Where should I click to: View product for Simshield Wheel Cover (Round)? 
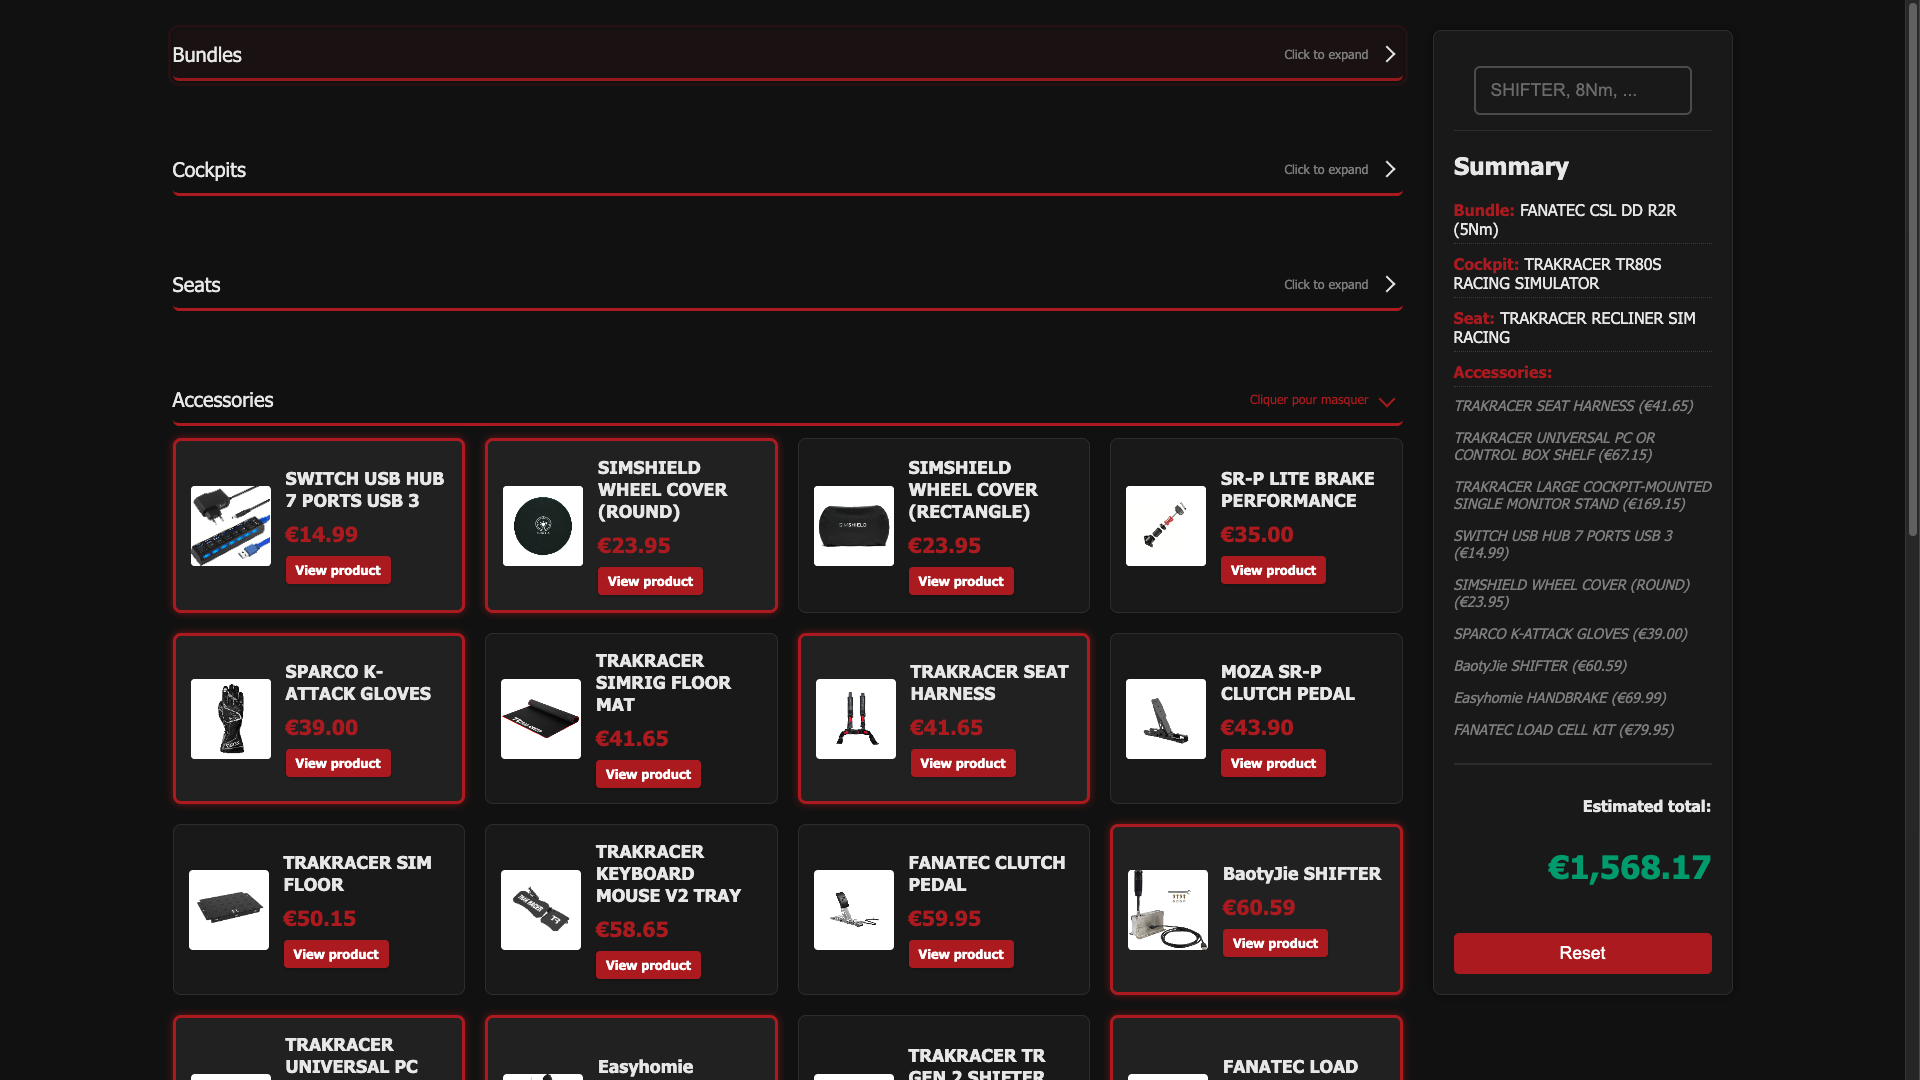650,581
